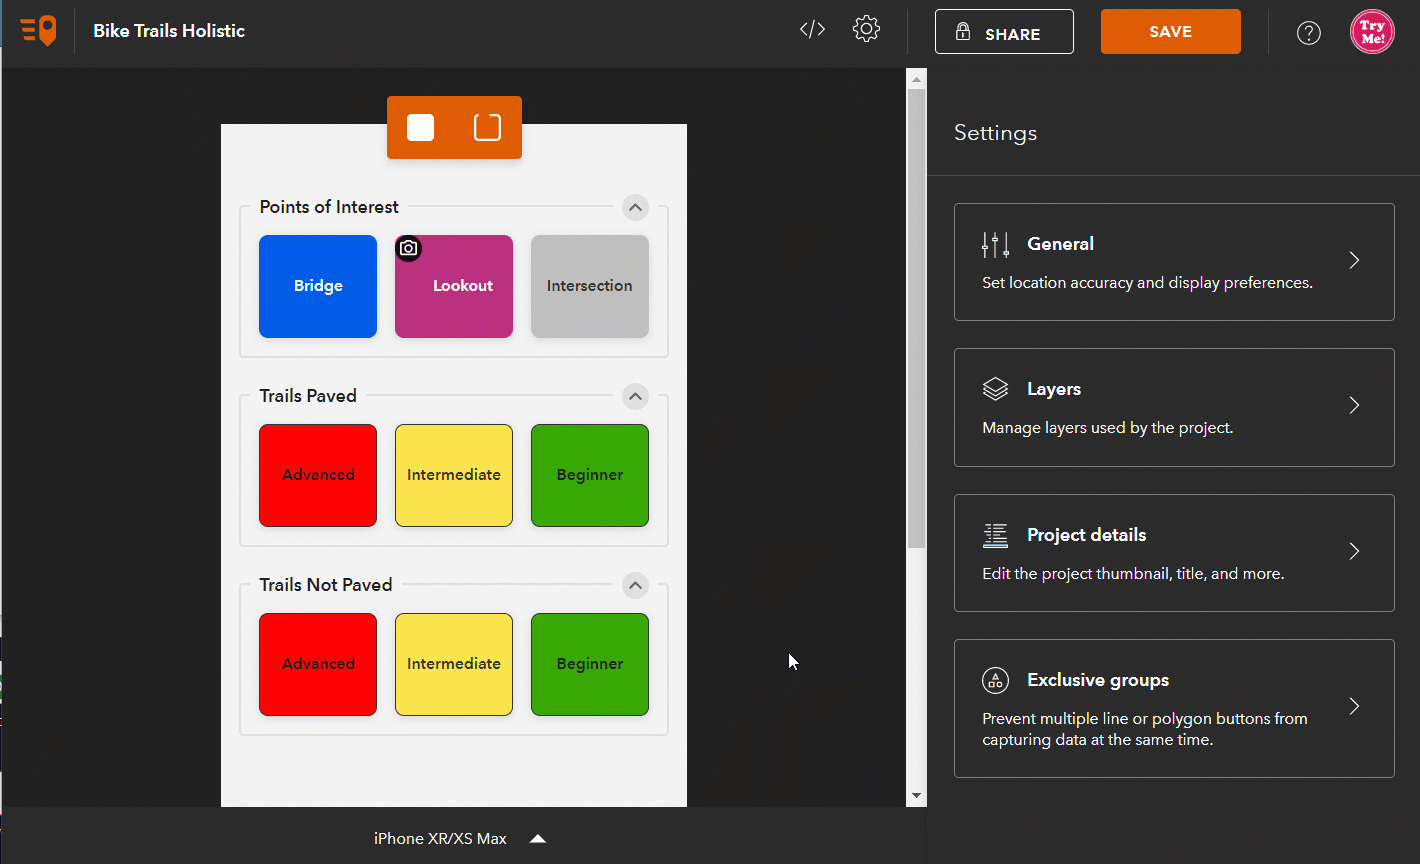Select the outlined square group tool

487,127
